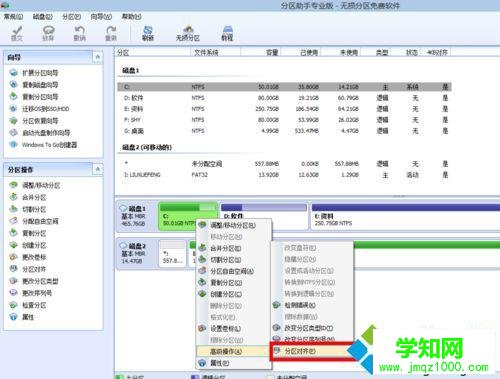Select 更改序列号 in the sidebar

pos(37,293)
